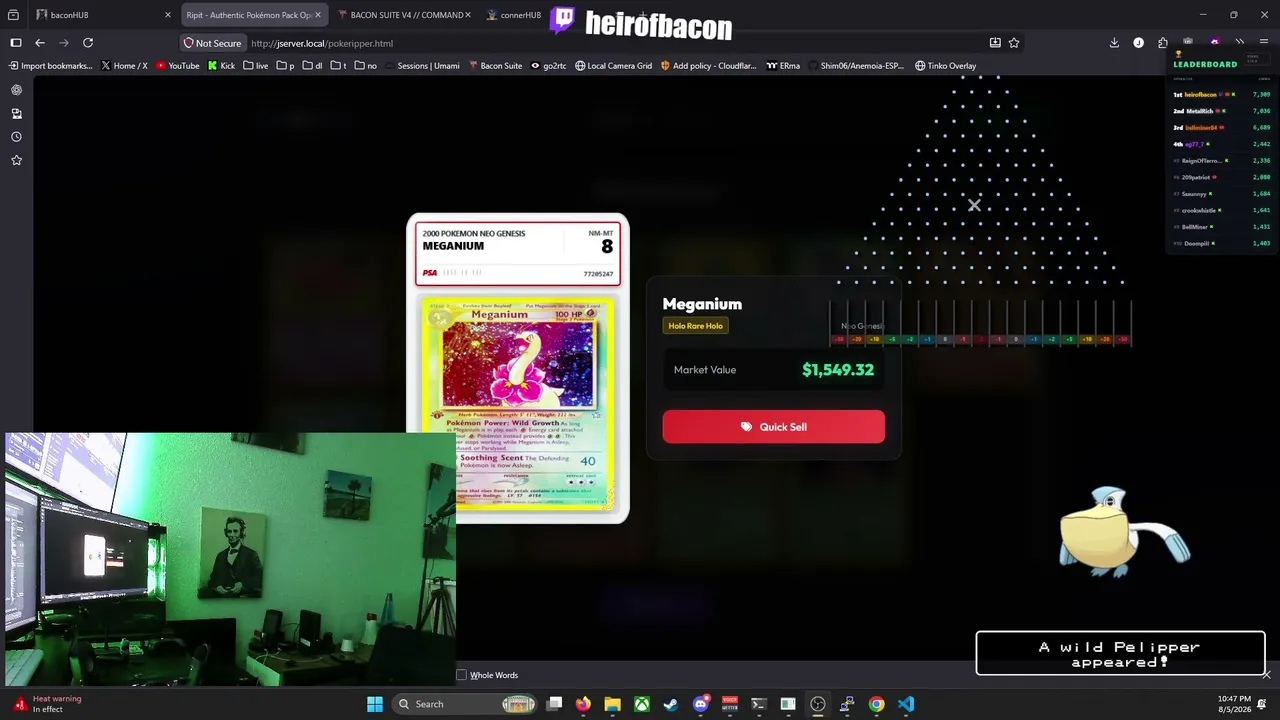Launch Steam from the taskbar
Screen dimensions: 1280x720
tap(671, 704)
